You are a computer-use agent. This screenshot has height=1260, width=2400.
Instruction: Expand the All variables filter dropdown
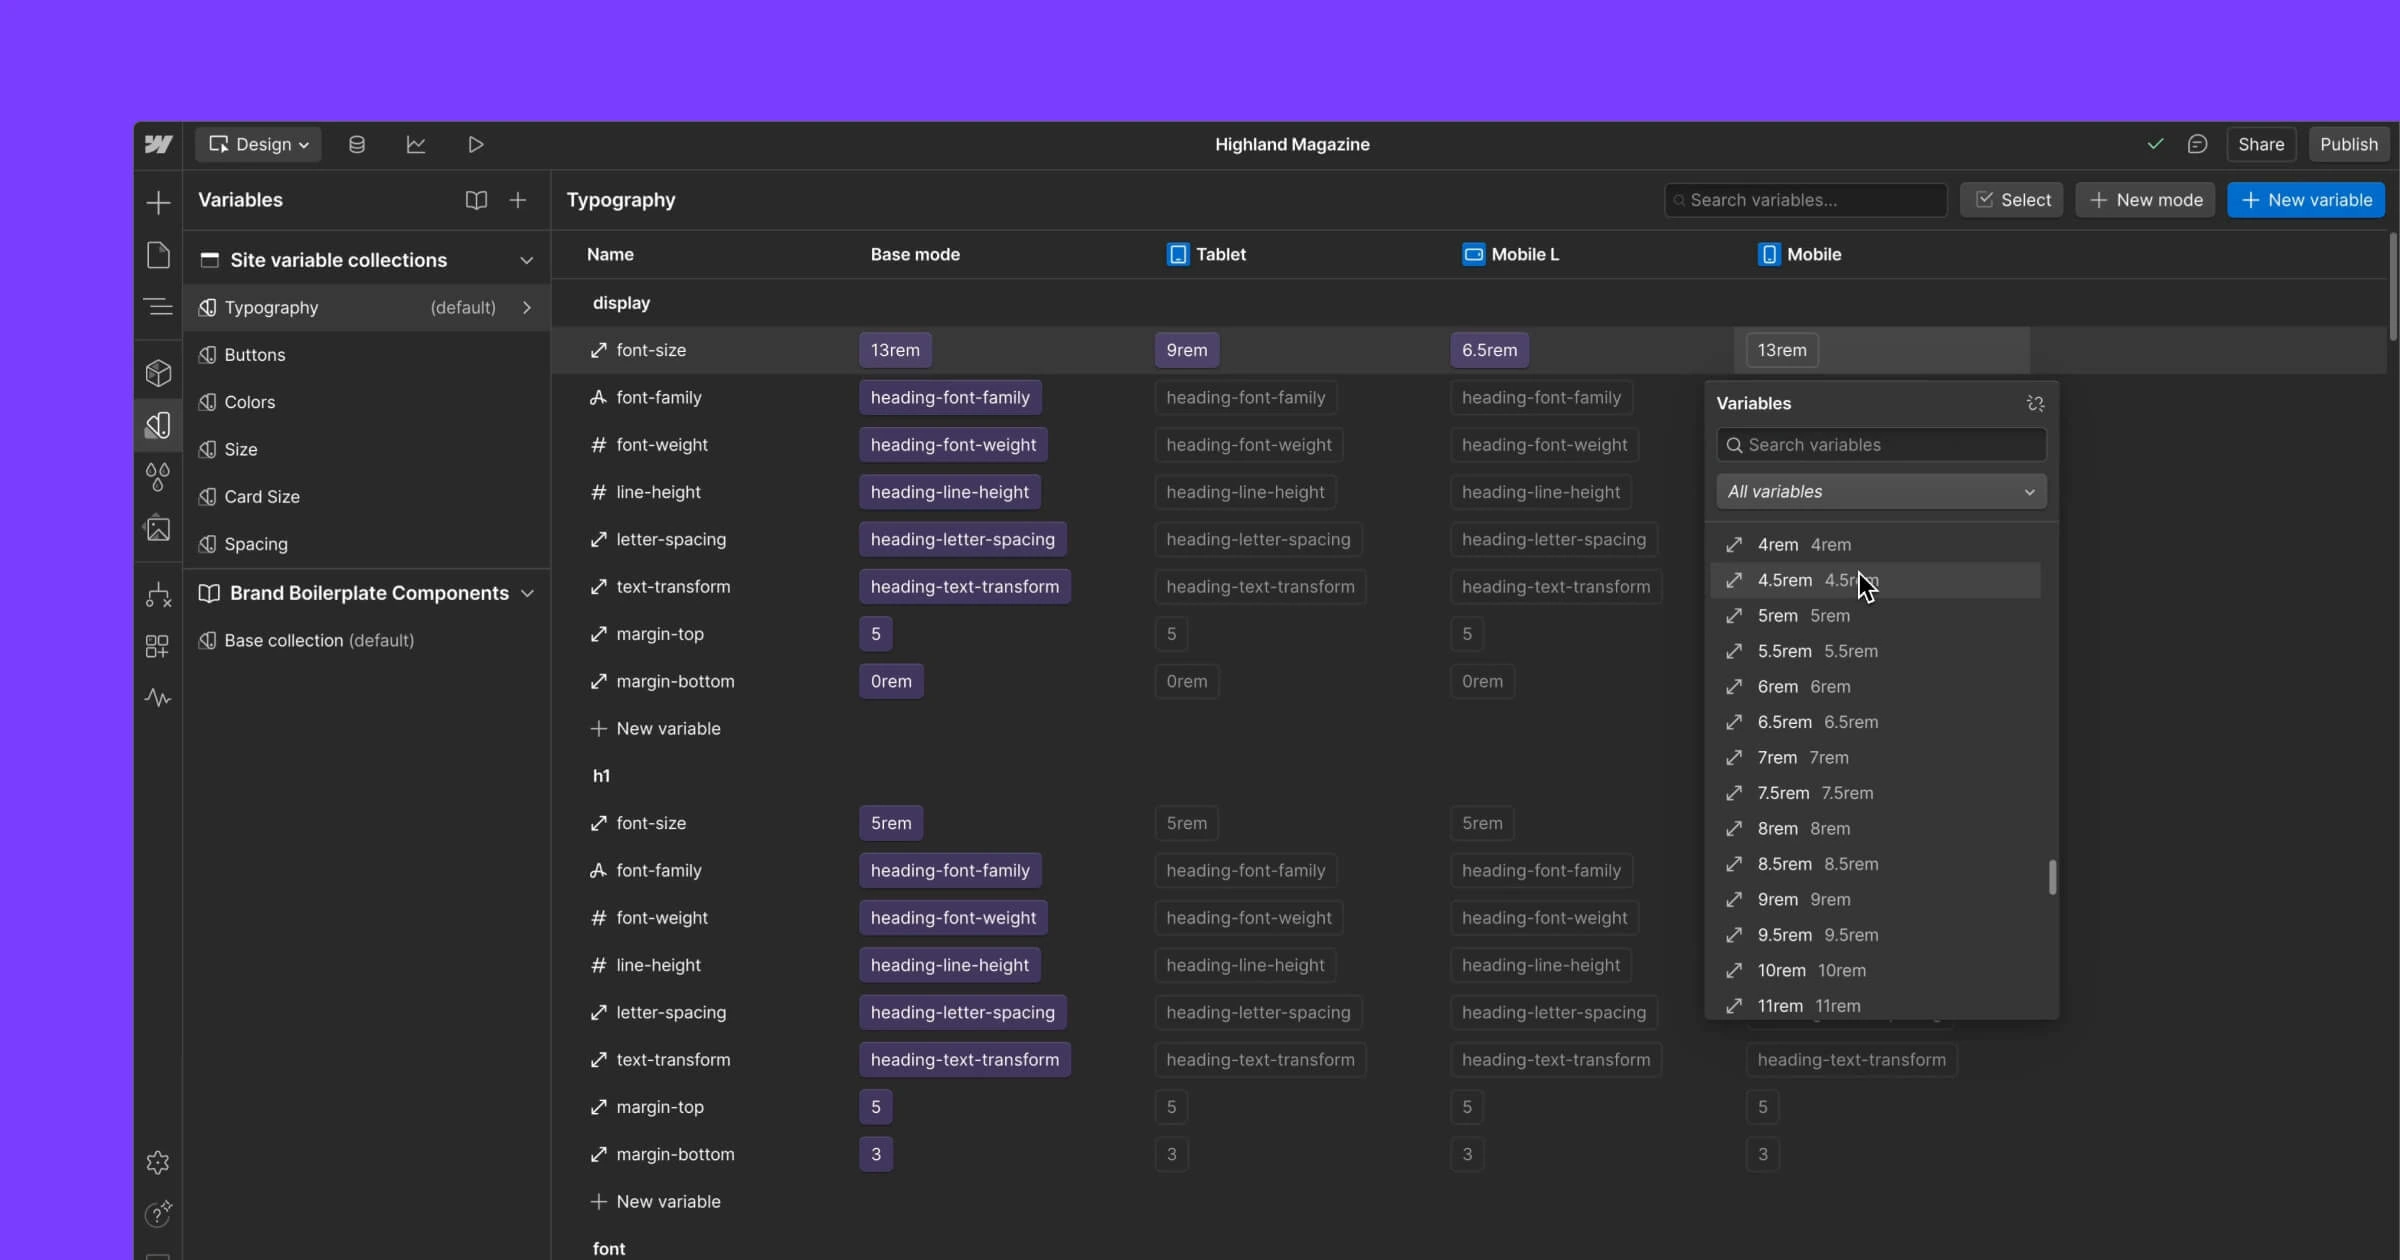pyautogui.click(x=1880, y=492)
